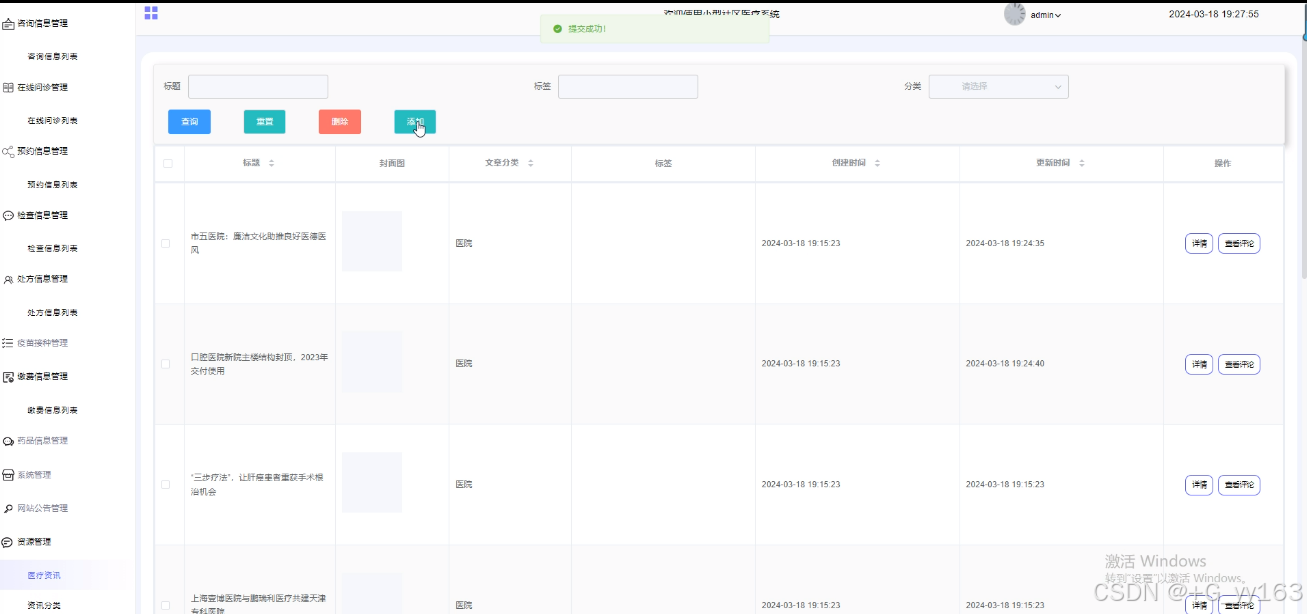Click 查看评论 for 口腔医院新院 row
1307x614 pixels.
click(x=1239, y=364)
